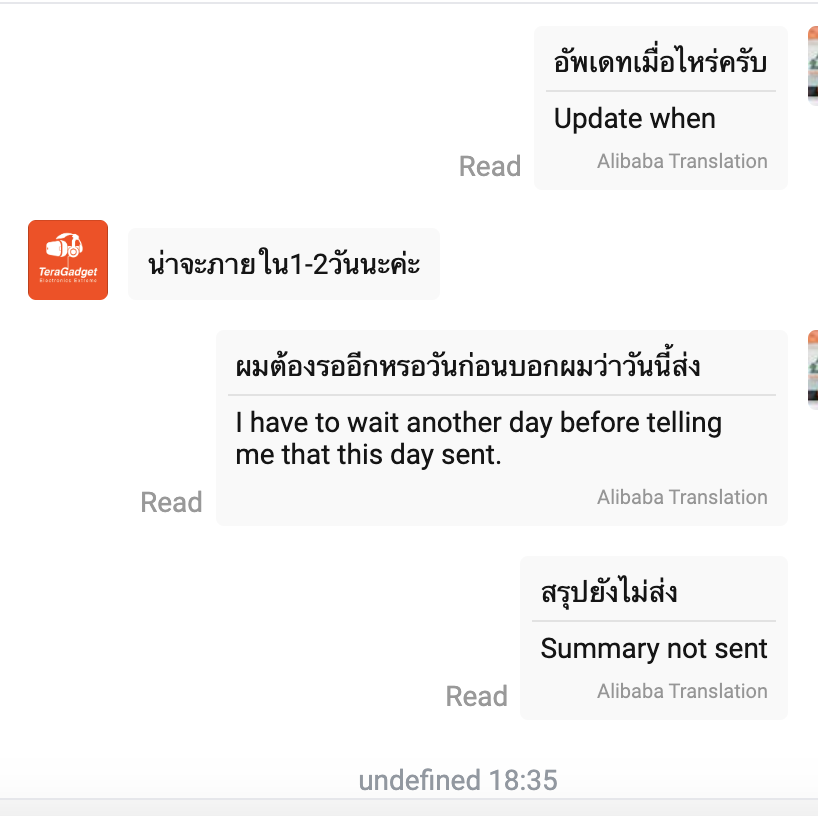The height and width of the screenshot is (816, 818).
Task: Click Alibaba Translation label under 'Update when'
Action: point(682,161)
